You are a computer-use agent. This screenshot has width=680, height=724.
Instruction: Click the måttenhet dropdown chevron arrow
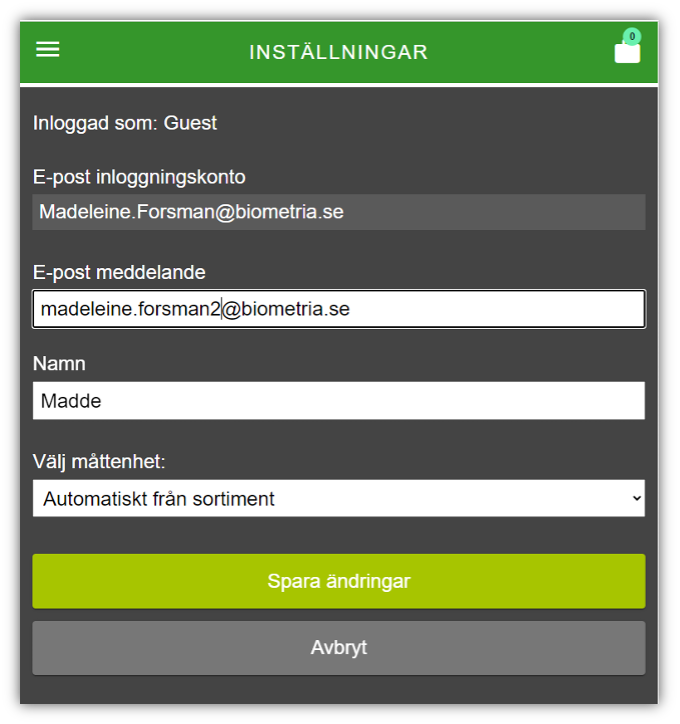click(637, 498)
